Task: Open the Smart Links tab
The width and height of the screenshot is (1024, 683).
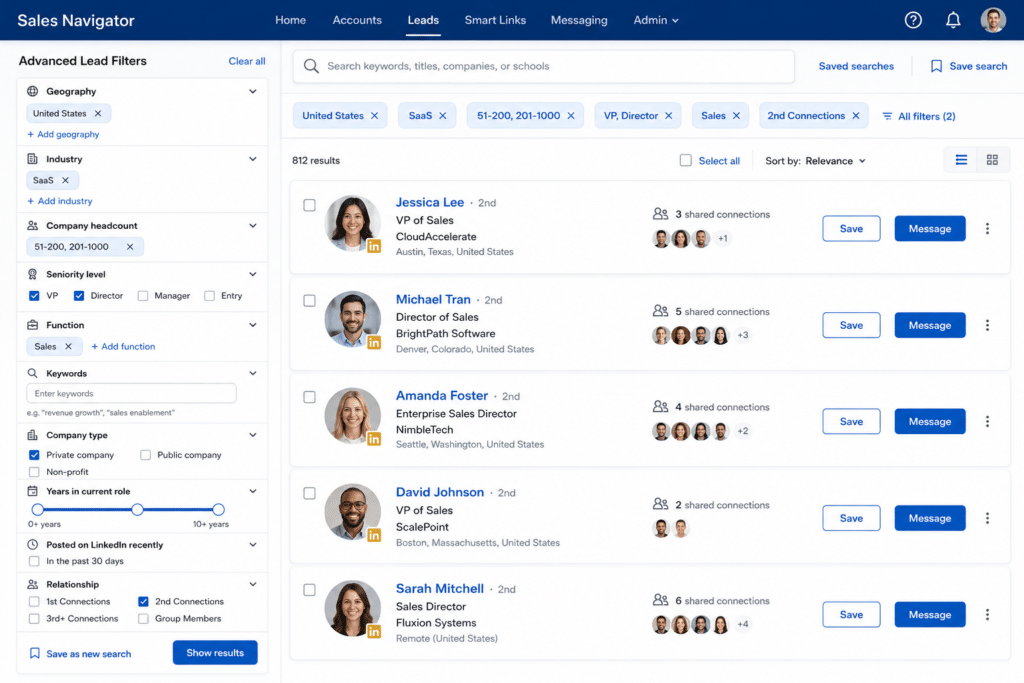Action: pyautogui.click(x=495, y=20)
